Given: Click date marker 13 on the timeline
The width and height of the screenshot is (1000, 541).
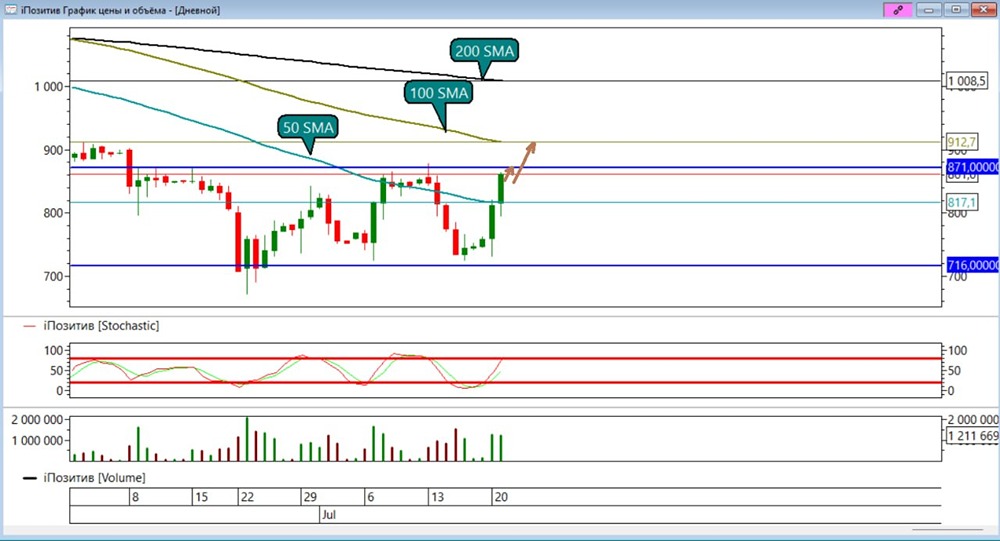Looking at the screenshot, I should (437, 497).
